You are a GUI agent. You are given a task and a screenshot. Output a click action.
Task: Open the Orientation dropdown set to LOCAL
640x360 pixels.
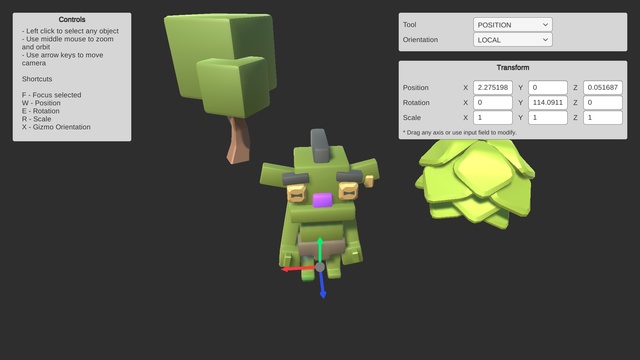(x=513, y=40)
